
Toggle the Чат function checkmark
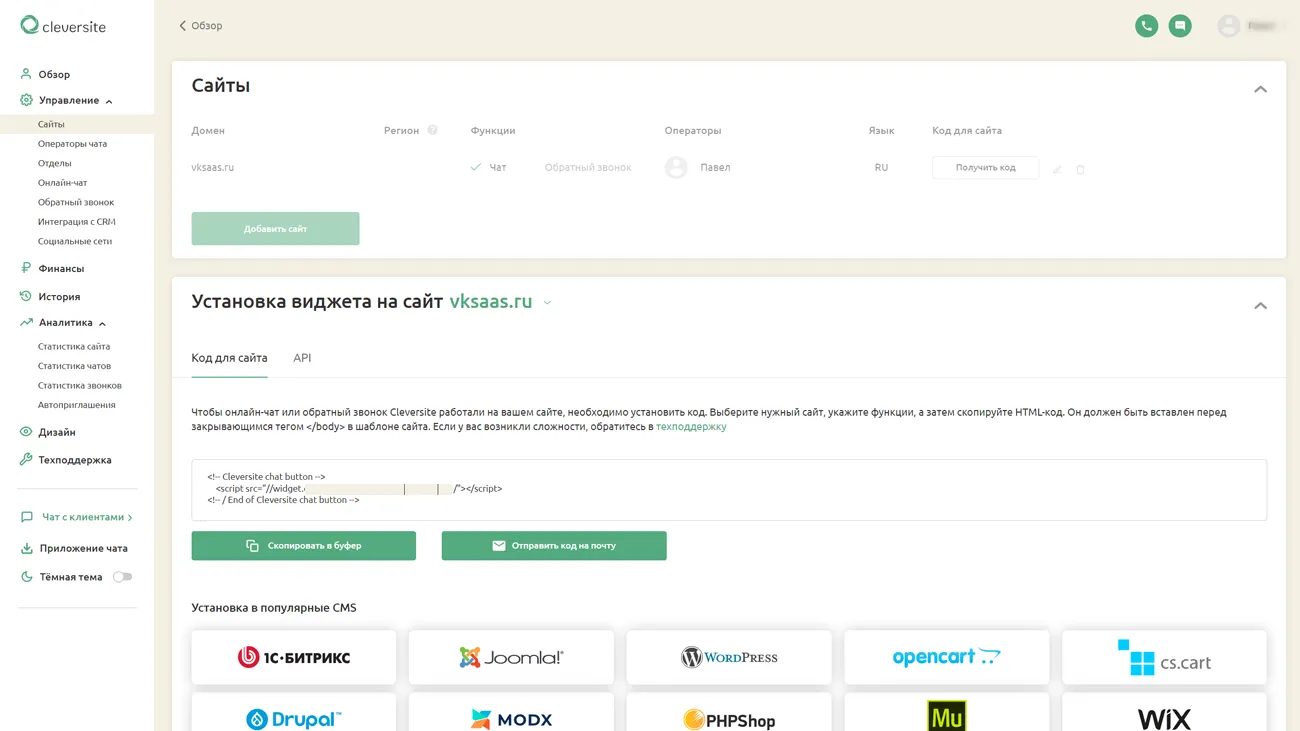tap(476, 167)
